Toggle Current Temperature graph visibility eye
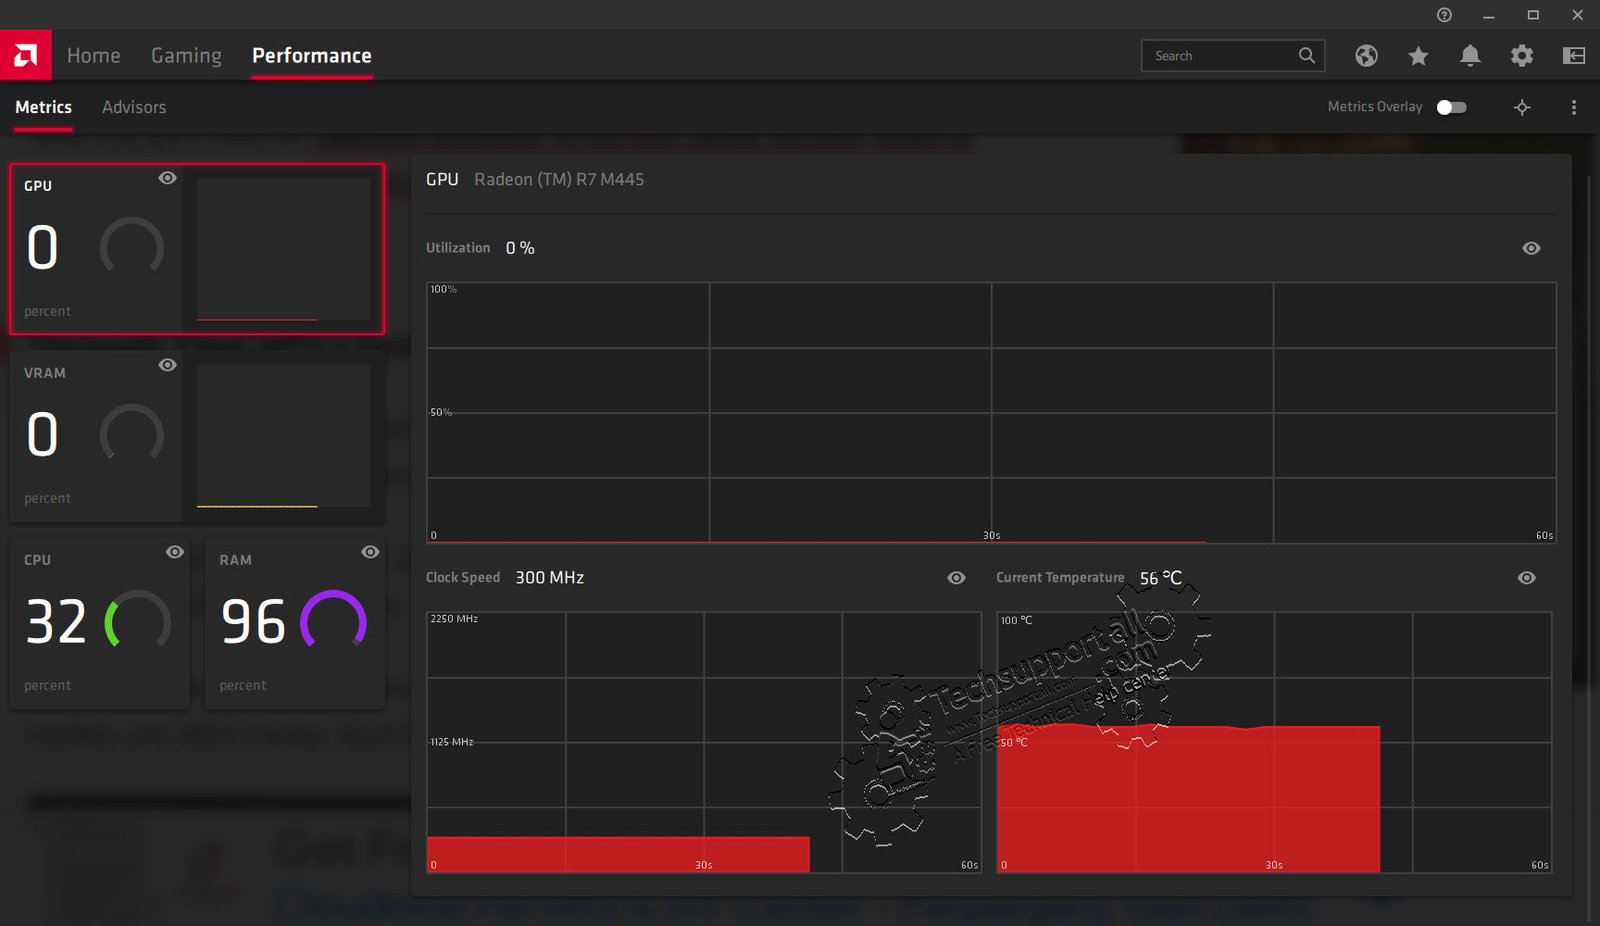 [1526, 578]
